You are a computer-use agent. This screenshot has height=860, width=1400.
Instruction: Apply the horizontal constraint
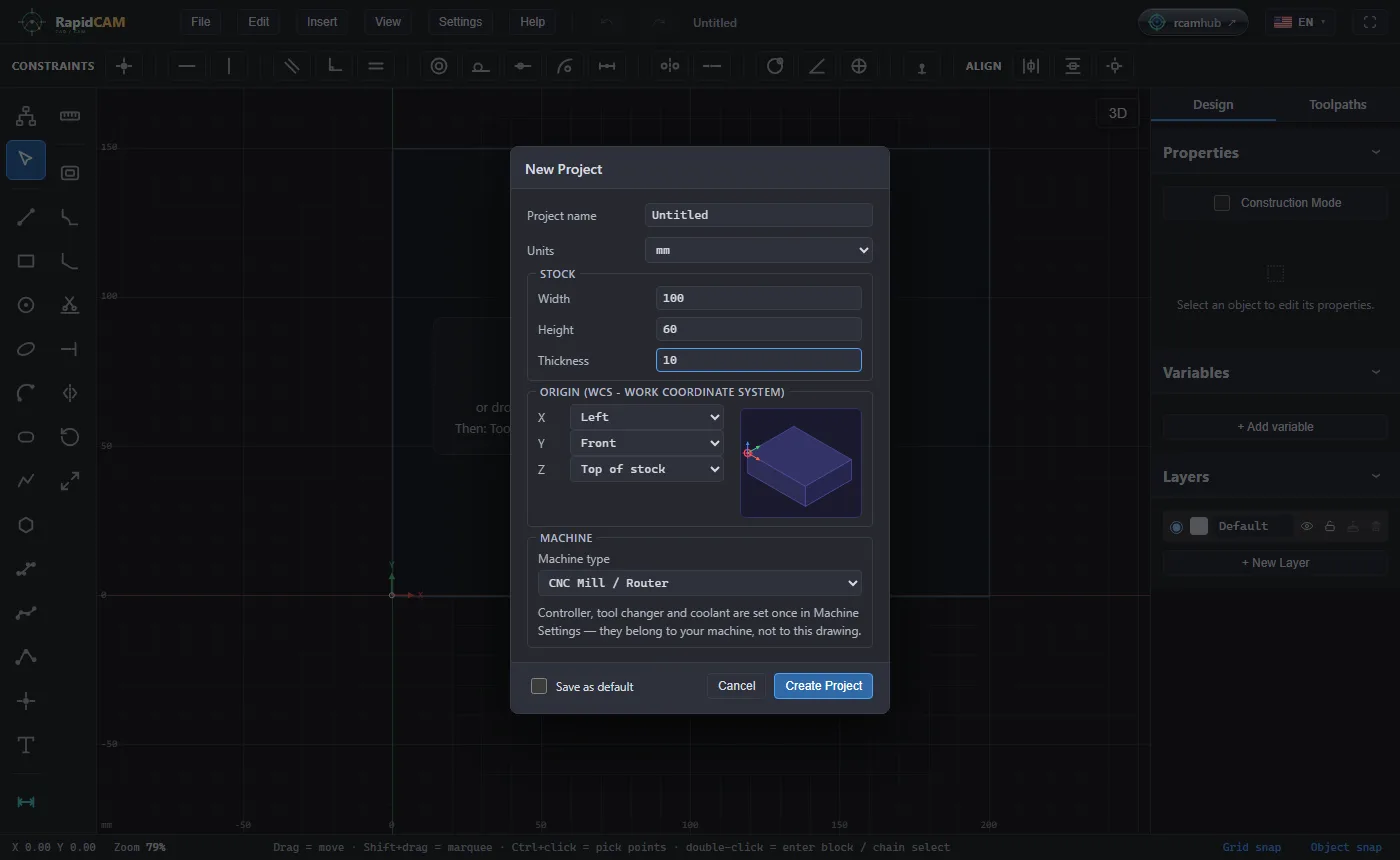tap(187, 66)
